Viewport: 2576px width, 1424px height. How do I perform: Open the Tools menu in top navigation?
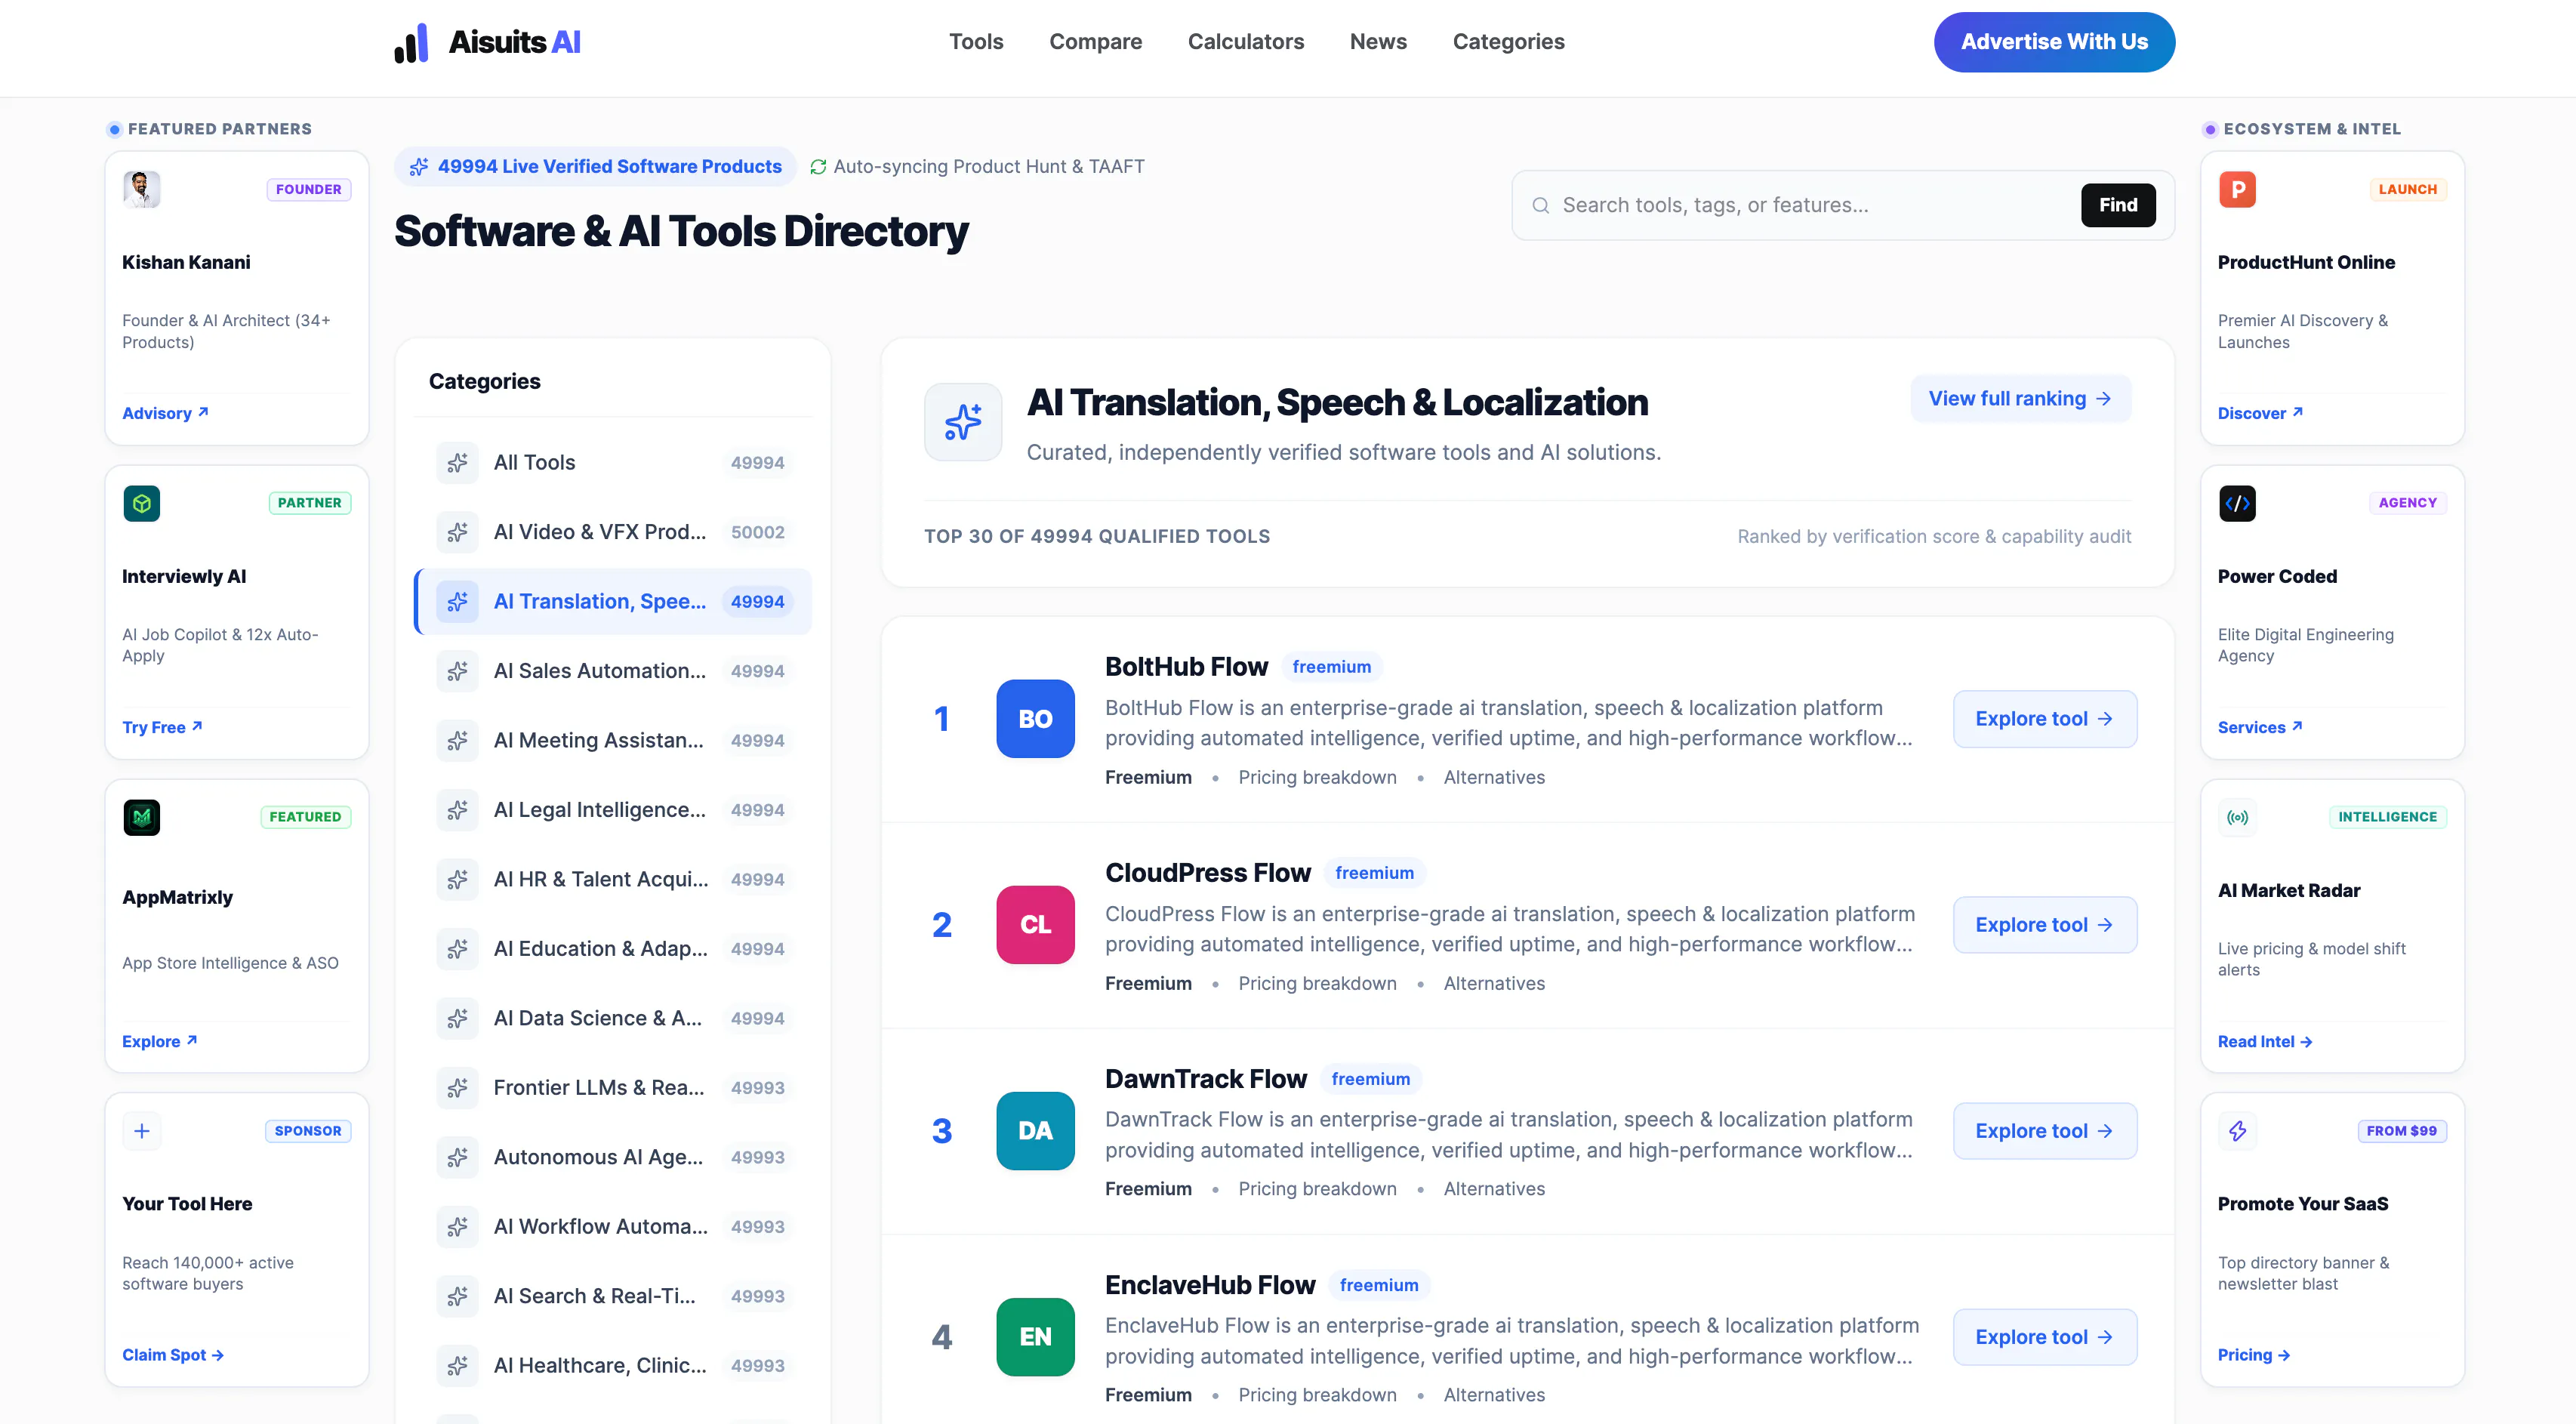[976, 42]
